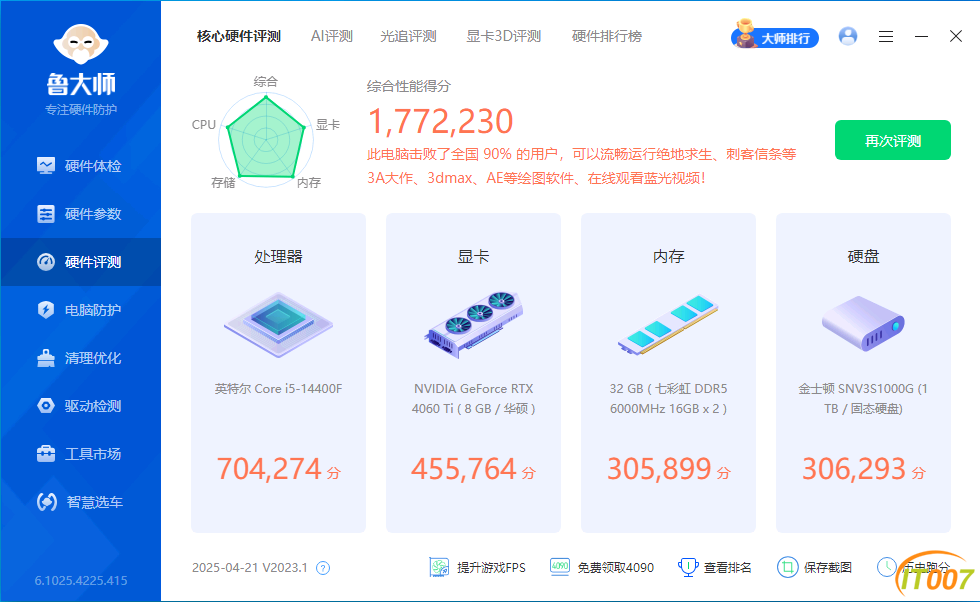Open 智慧选车 in the sidebar

(x=80, y=502)
